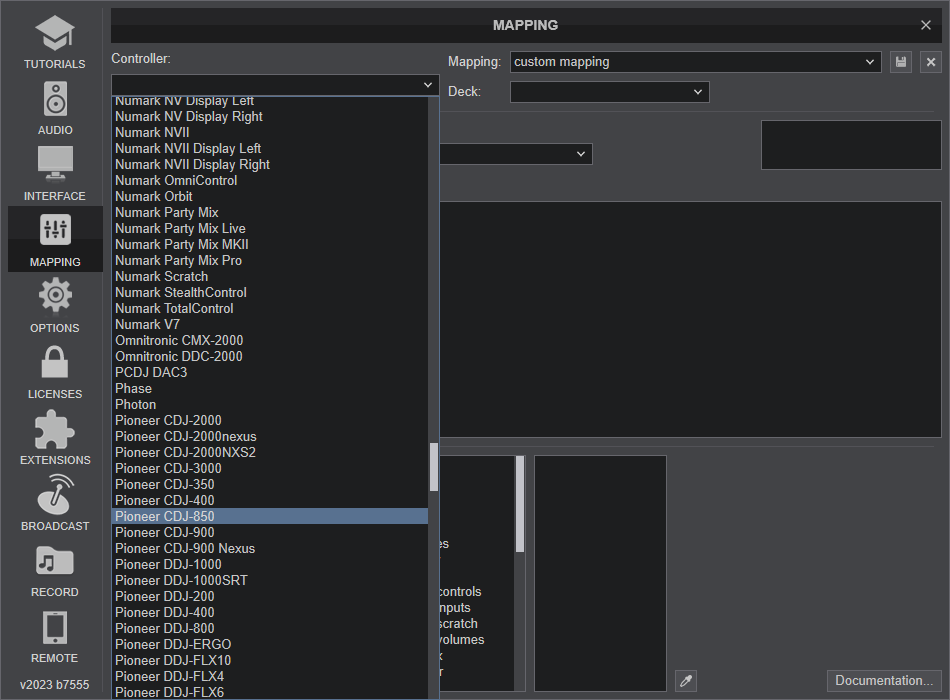
Task: Open the Audio settings speaker icon
Action: point(55,99)
